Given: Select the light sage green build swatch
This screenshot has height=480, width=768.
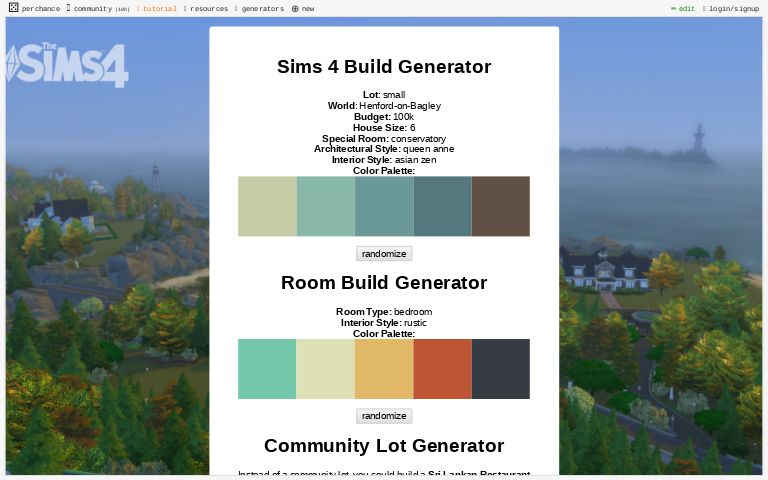Looking at the screenshot, I should pos(326,206).
